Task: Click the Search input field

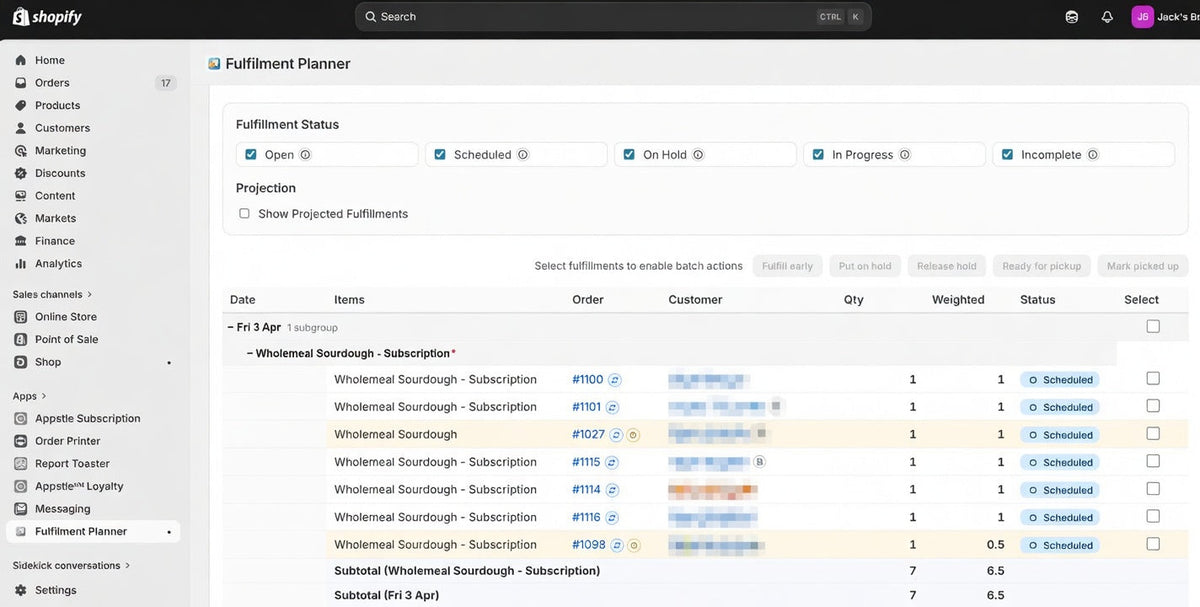Action: (x=613, y=16)
